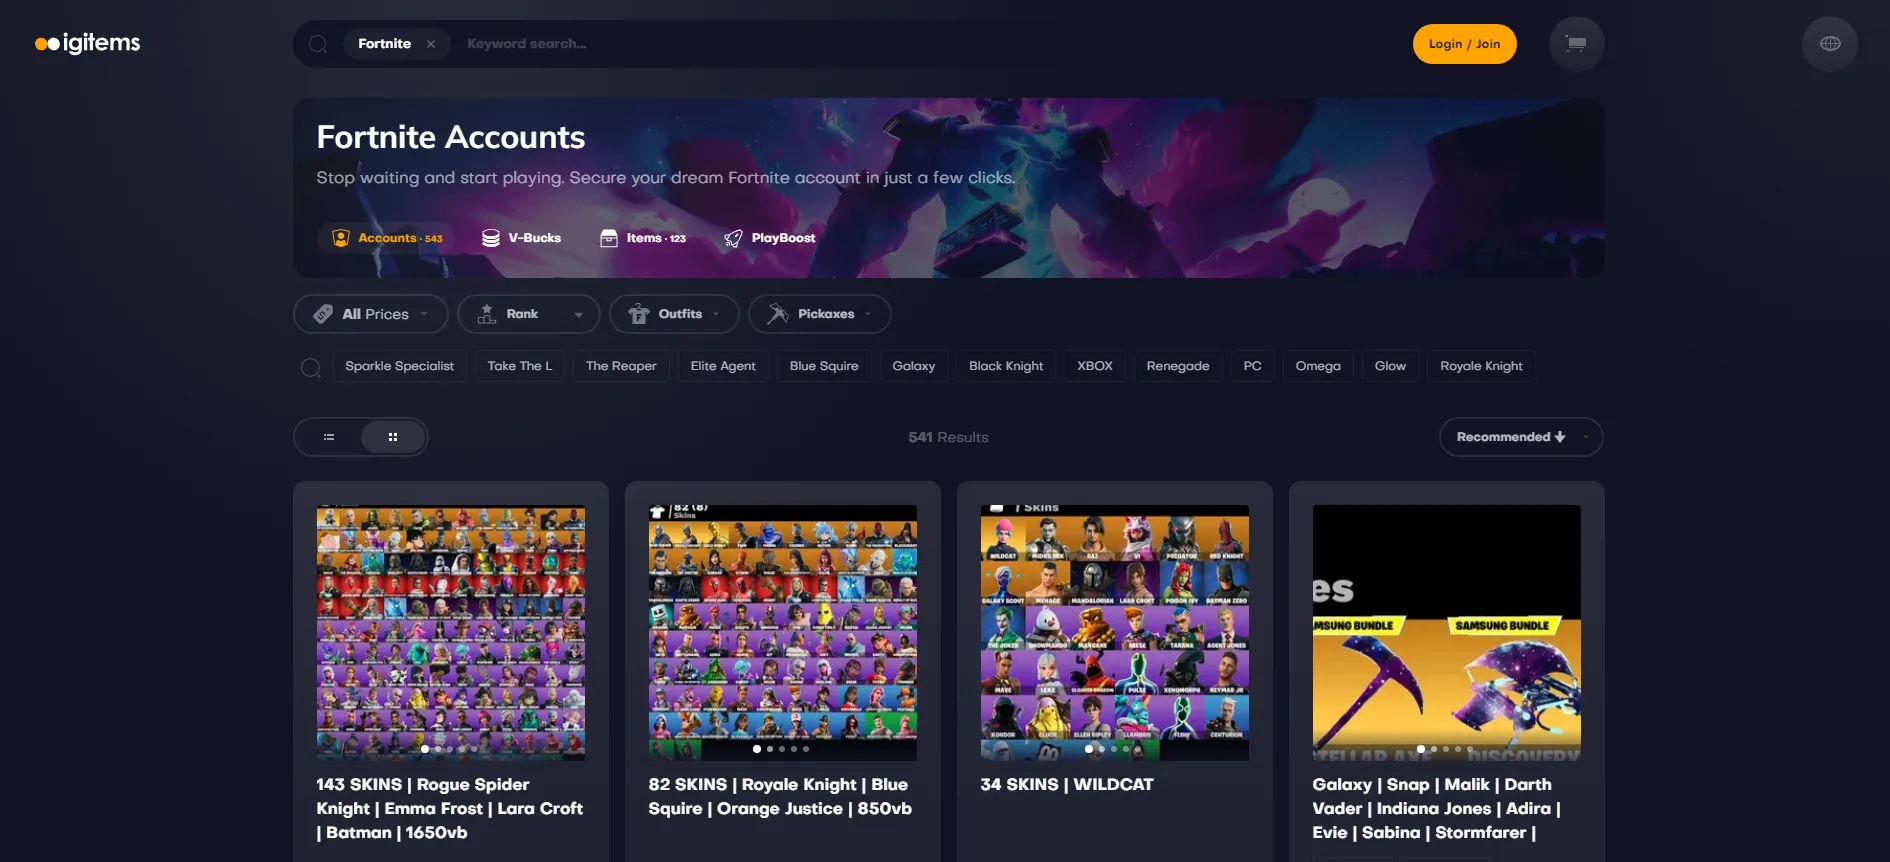This screenshot has width=1890, height=862.
Task: Click the 541 Results count text
Action: tap(948, 437)
